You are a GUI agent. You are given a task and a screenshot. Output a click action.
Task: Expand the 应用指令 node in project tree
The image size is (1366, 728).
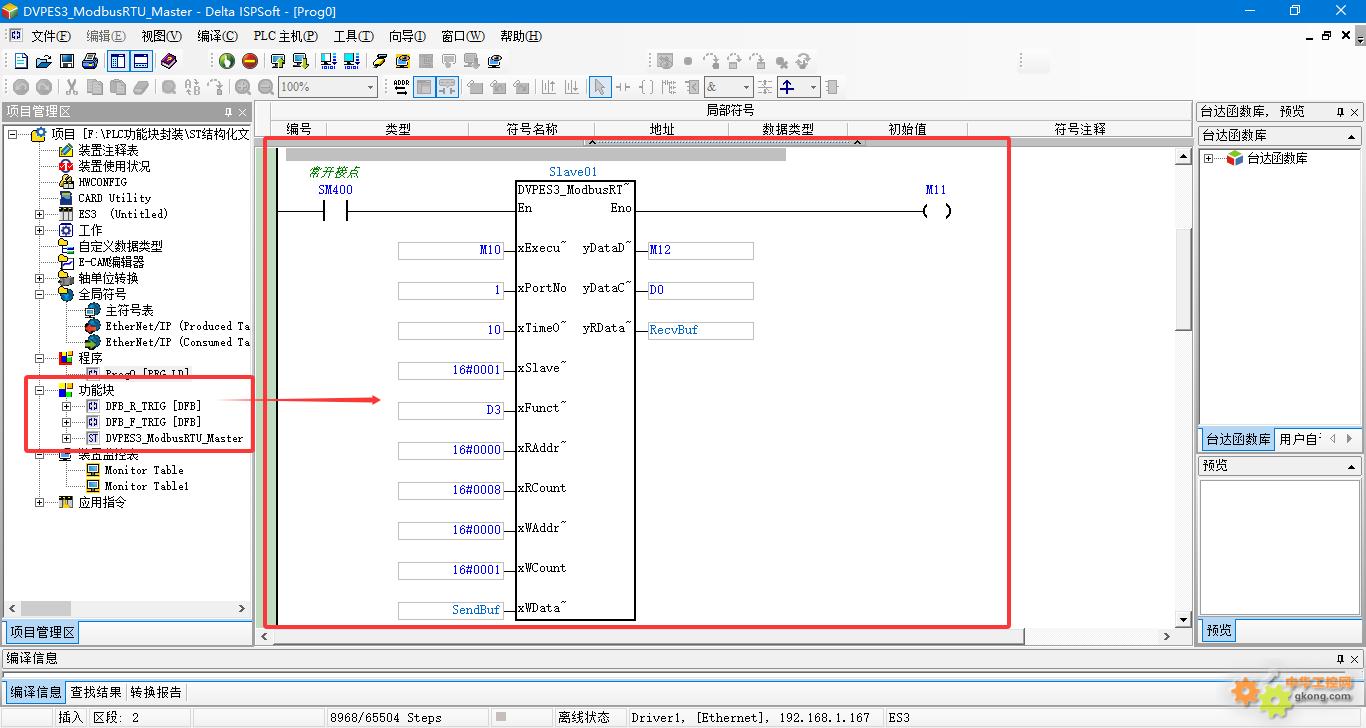pyautogui.click(x=40, y=502)
